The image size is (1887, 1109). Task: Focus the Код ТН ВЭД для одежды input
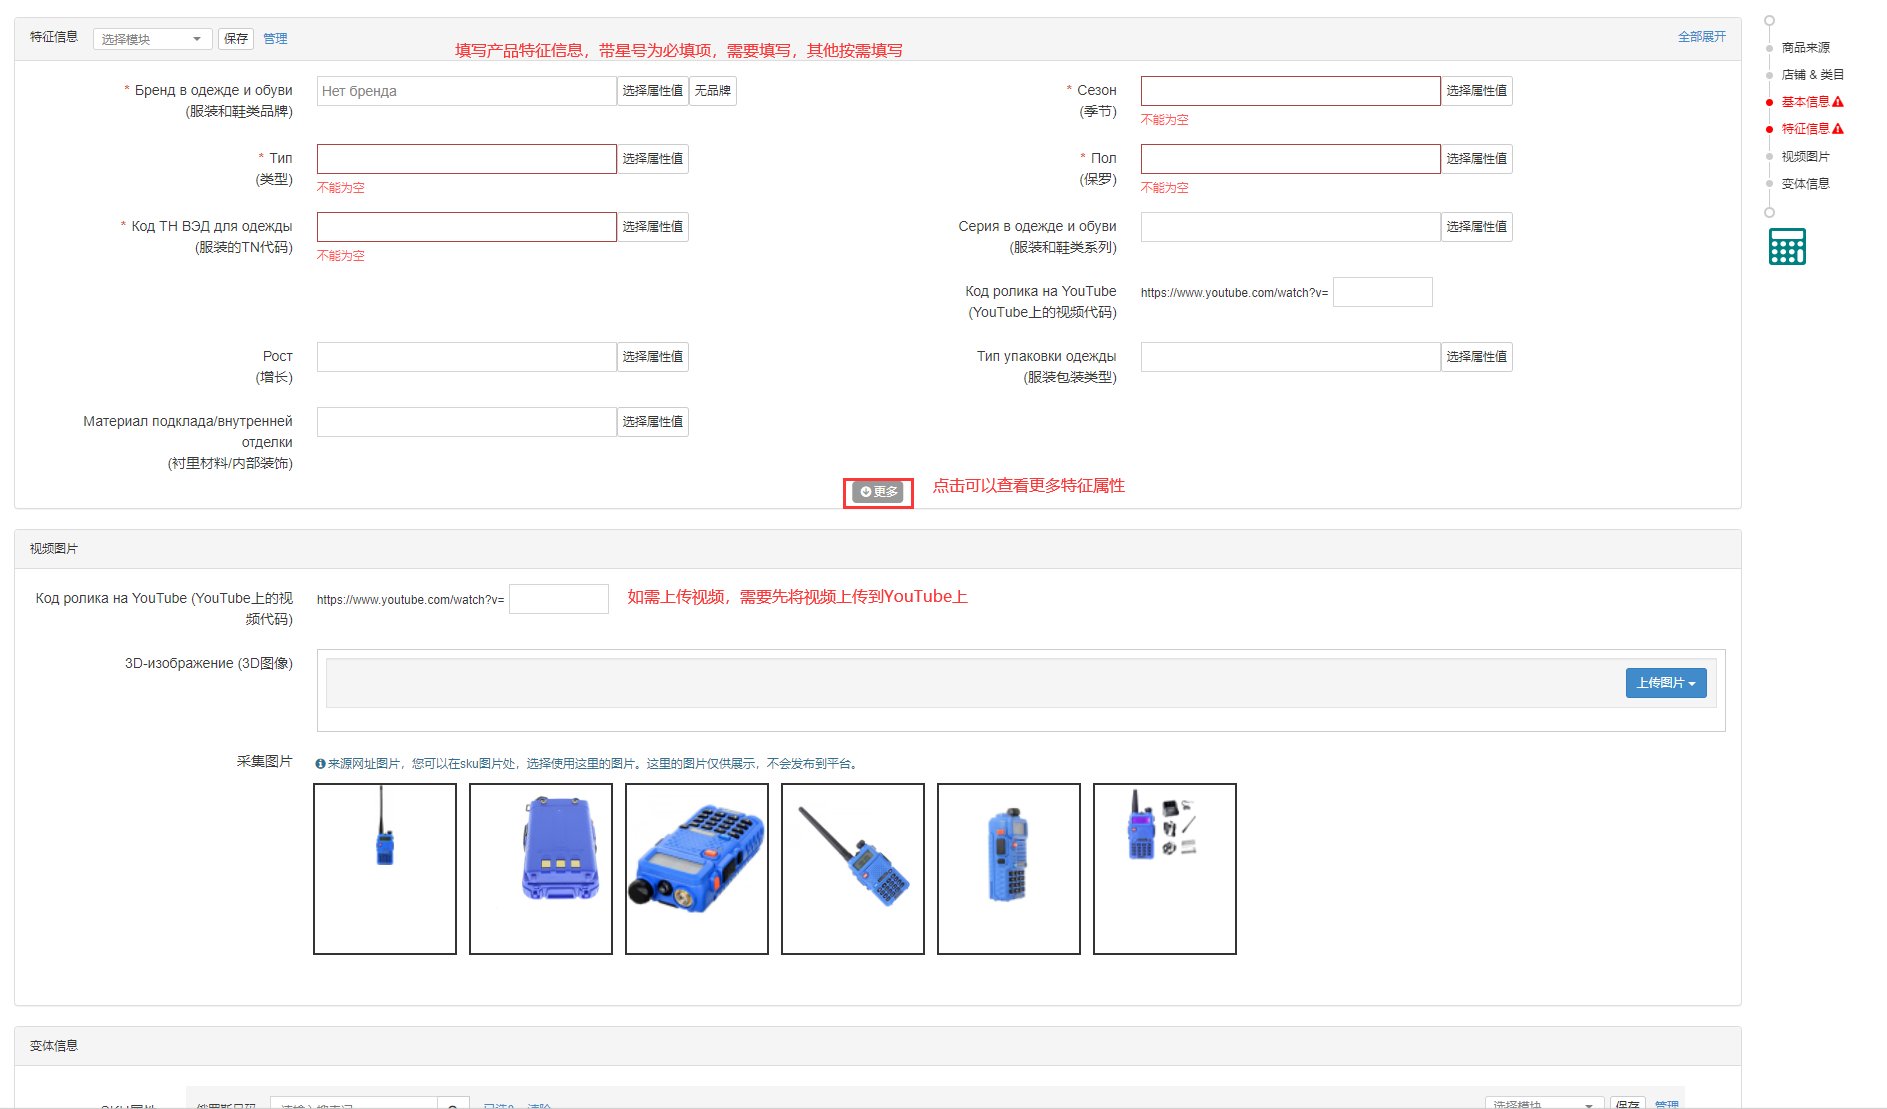tap(466, 227)
